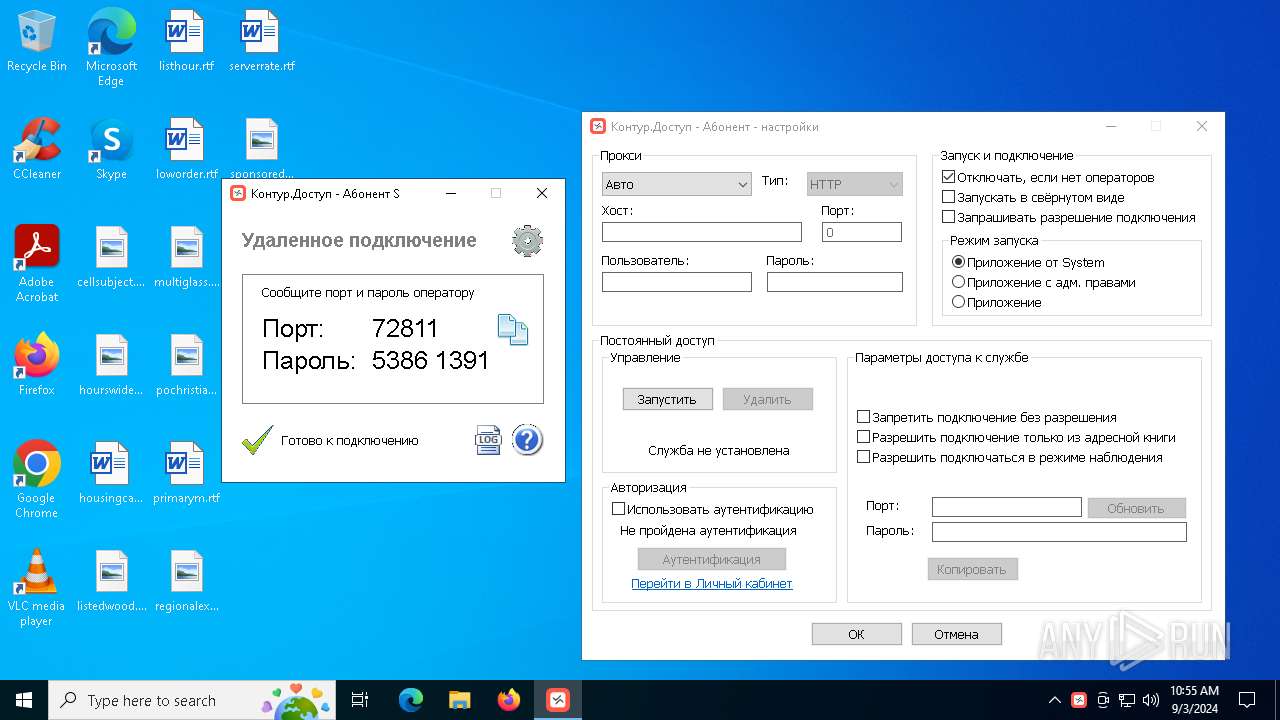Open regionalex image file on desktop

186,581
